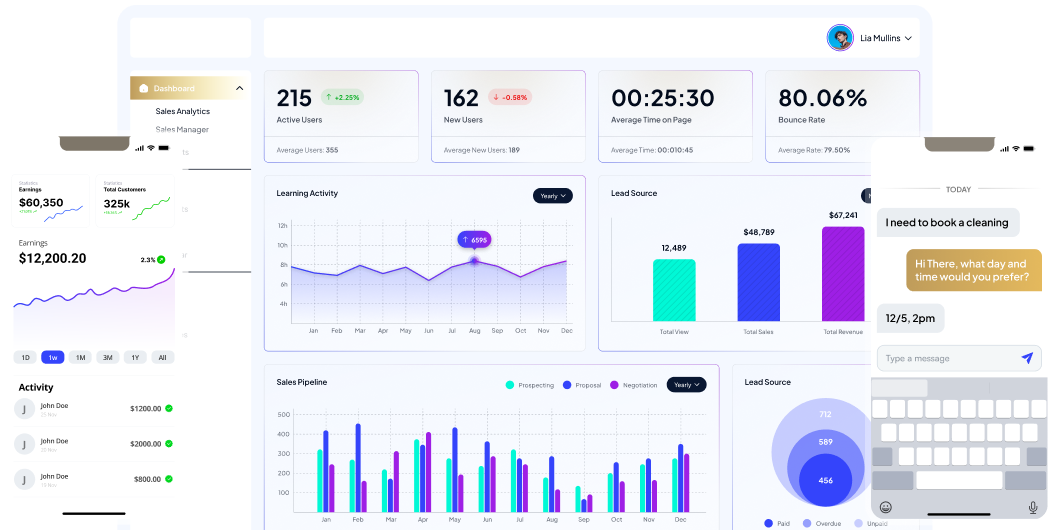Screen dimensions: 1054x530
Task: Select the 1M time range option
Action: (80, 357)
